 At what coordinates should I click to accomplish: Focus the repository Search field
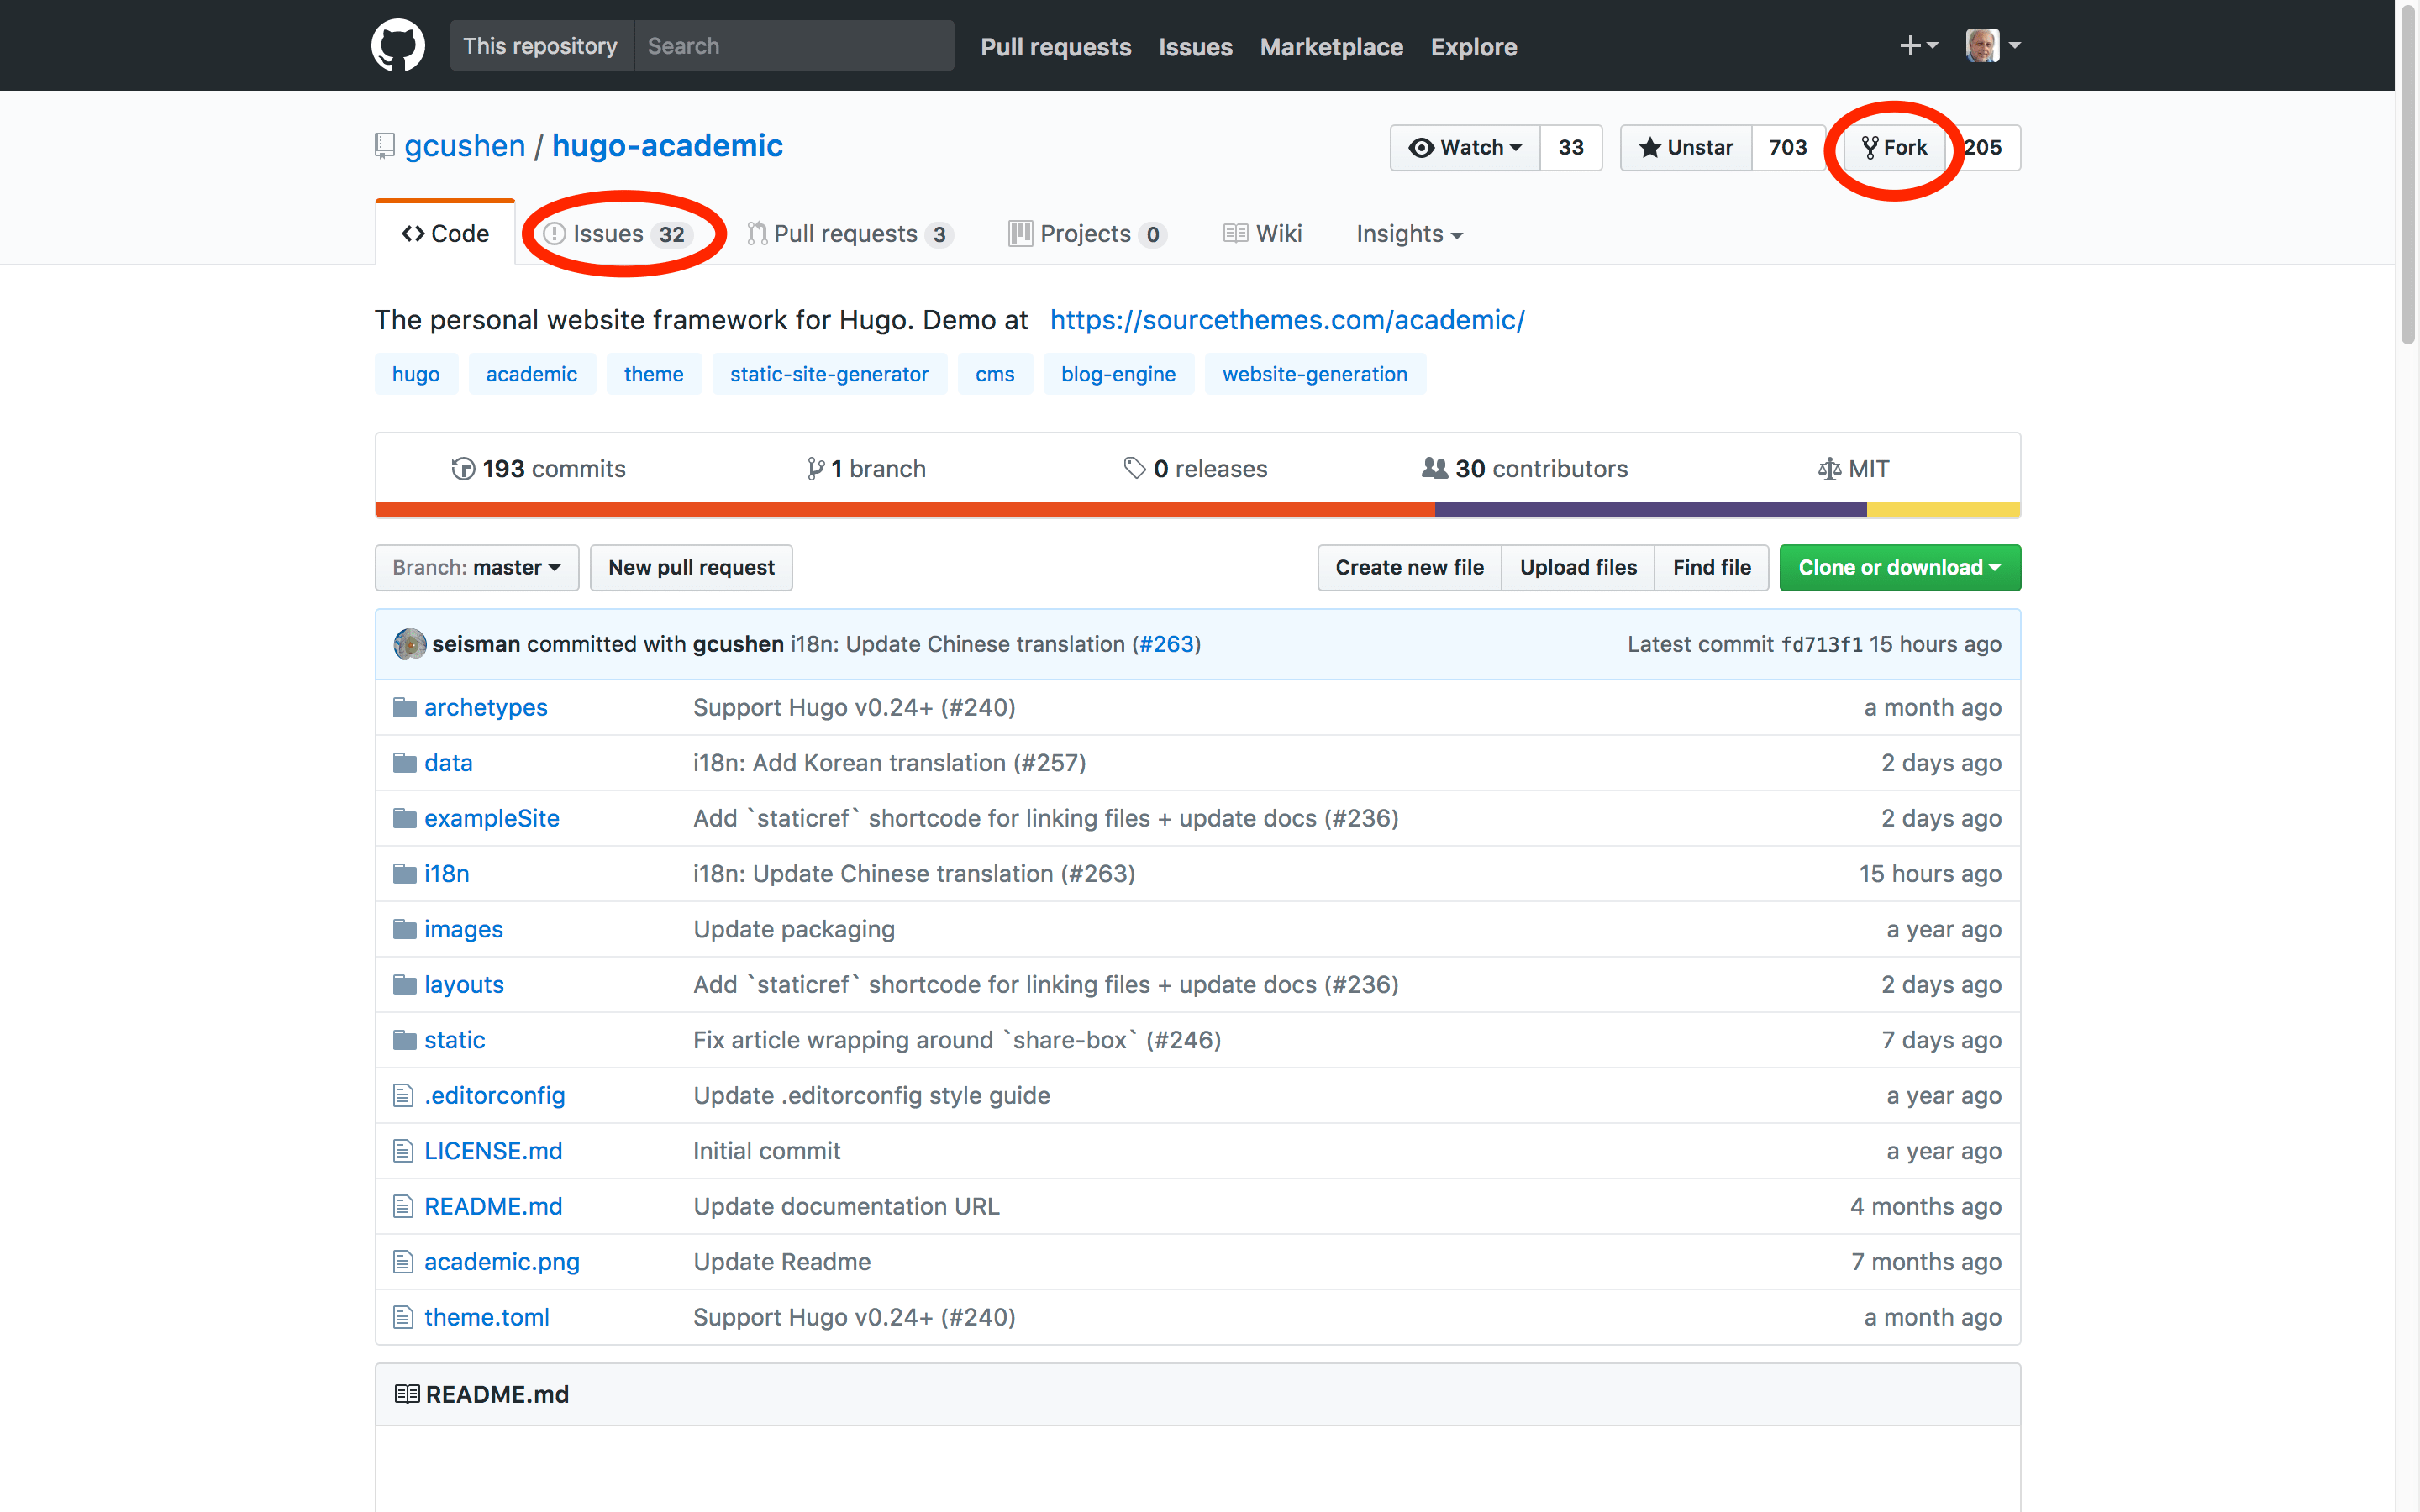pyautogui.click(x=793, y=46)
